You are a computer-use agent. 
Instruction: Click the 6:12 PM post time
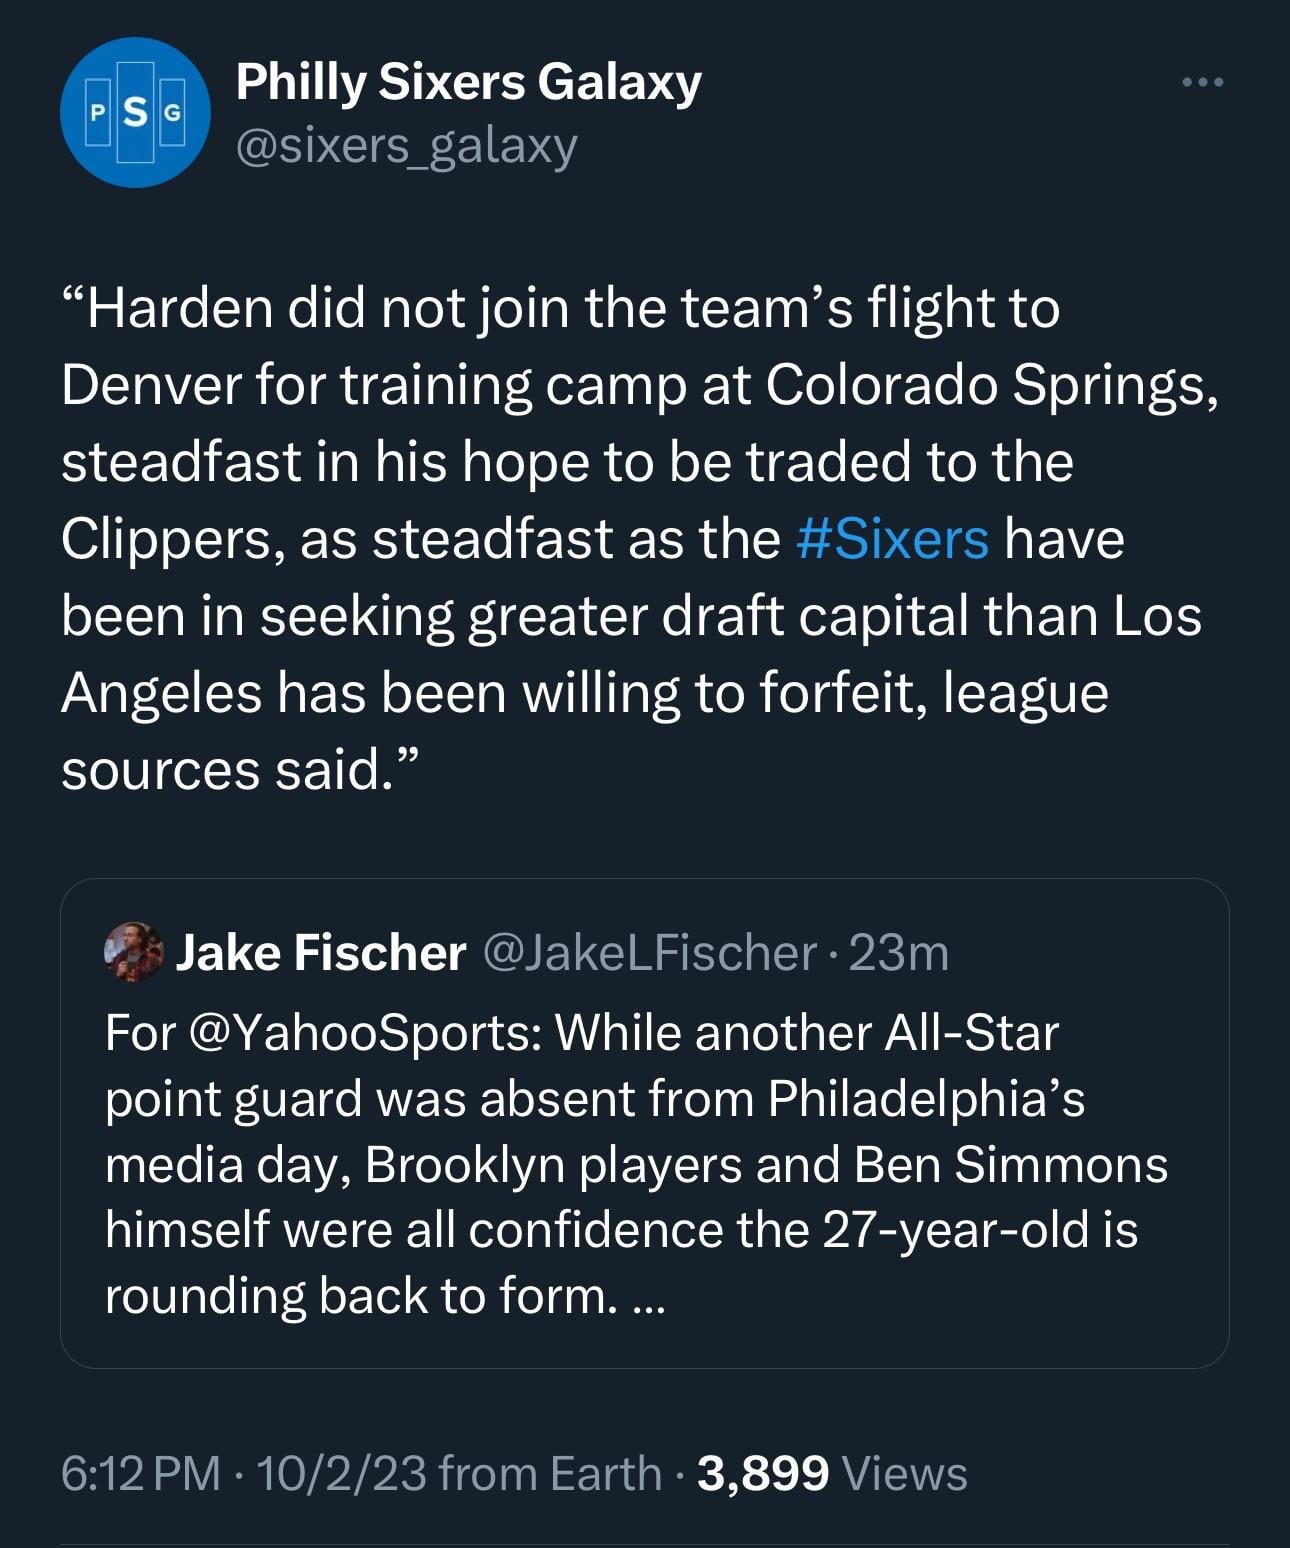pyautogui.click(x=141, y=1473)
